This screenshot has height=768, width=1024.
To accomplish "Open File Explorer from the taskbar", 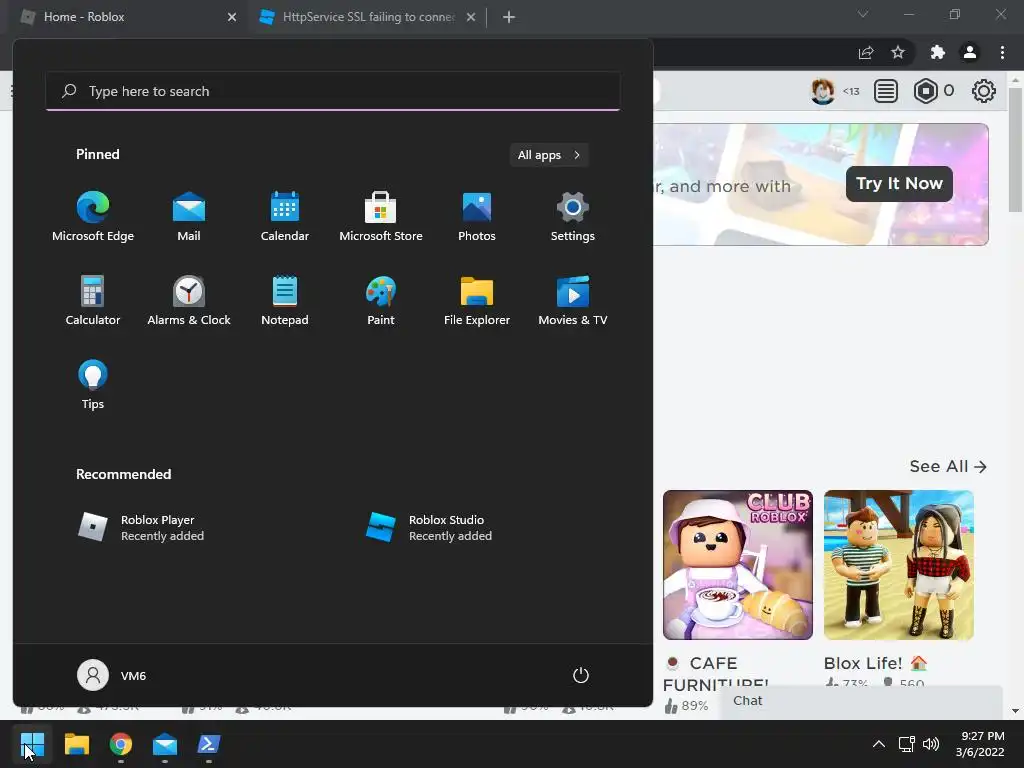I will tap(76, 744).
